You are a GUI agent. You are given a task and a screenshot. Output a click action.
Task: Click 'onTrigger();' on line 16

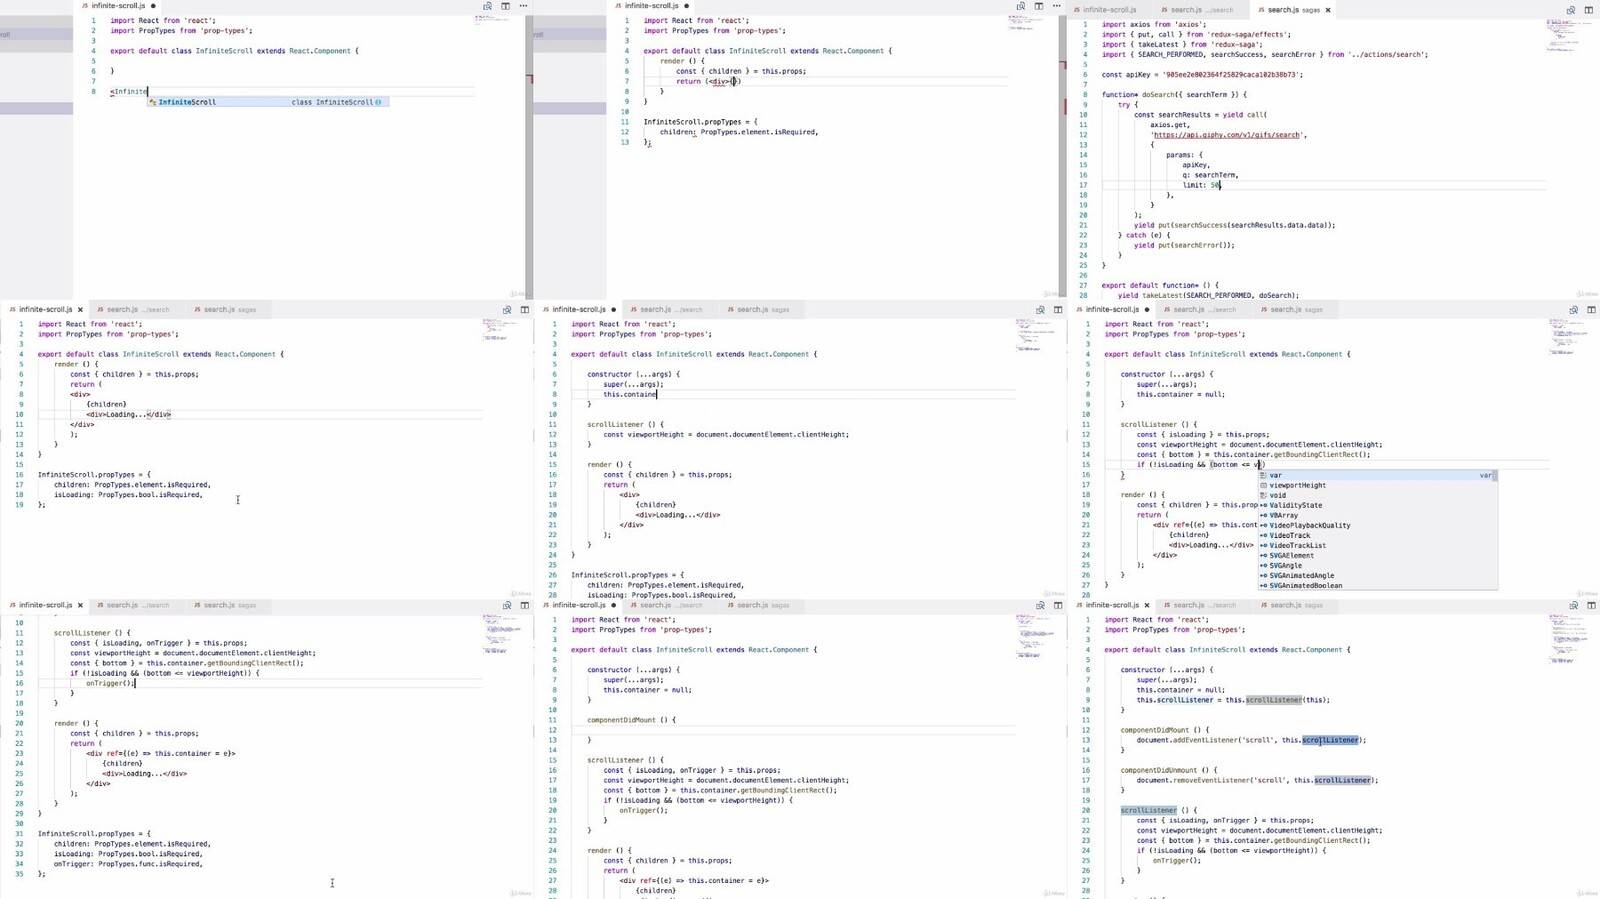[110, 683]
